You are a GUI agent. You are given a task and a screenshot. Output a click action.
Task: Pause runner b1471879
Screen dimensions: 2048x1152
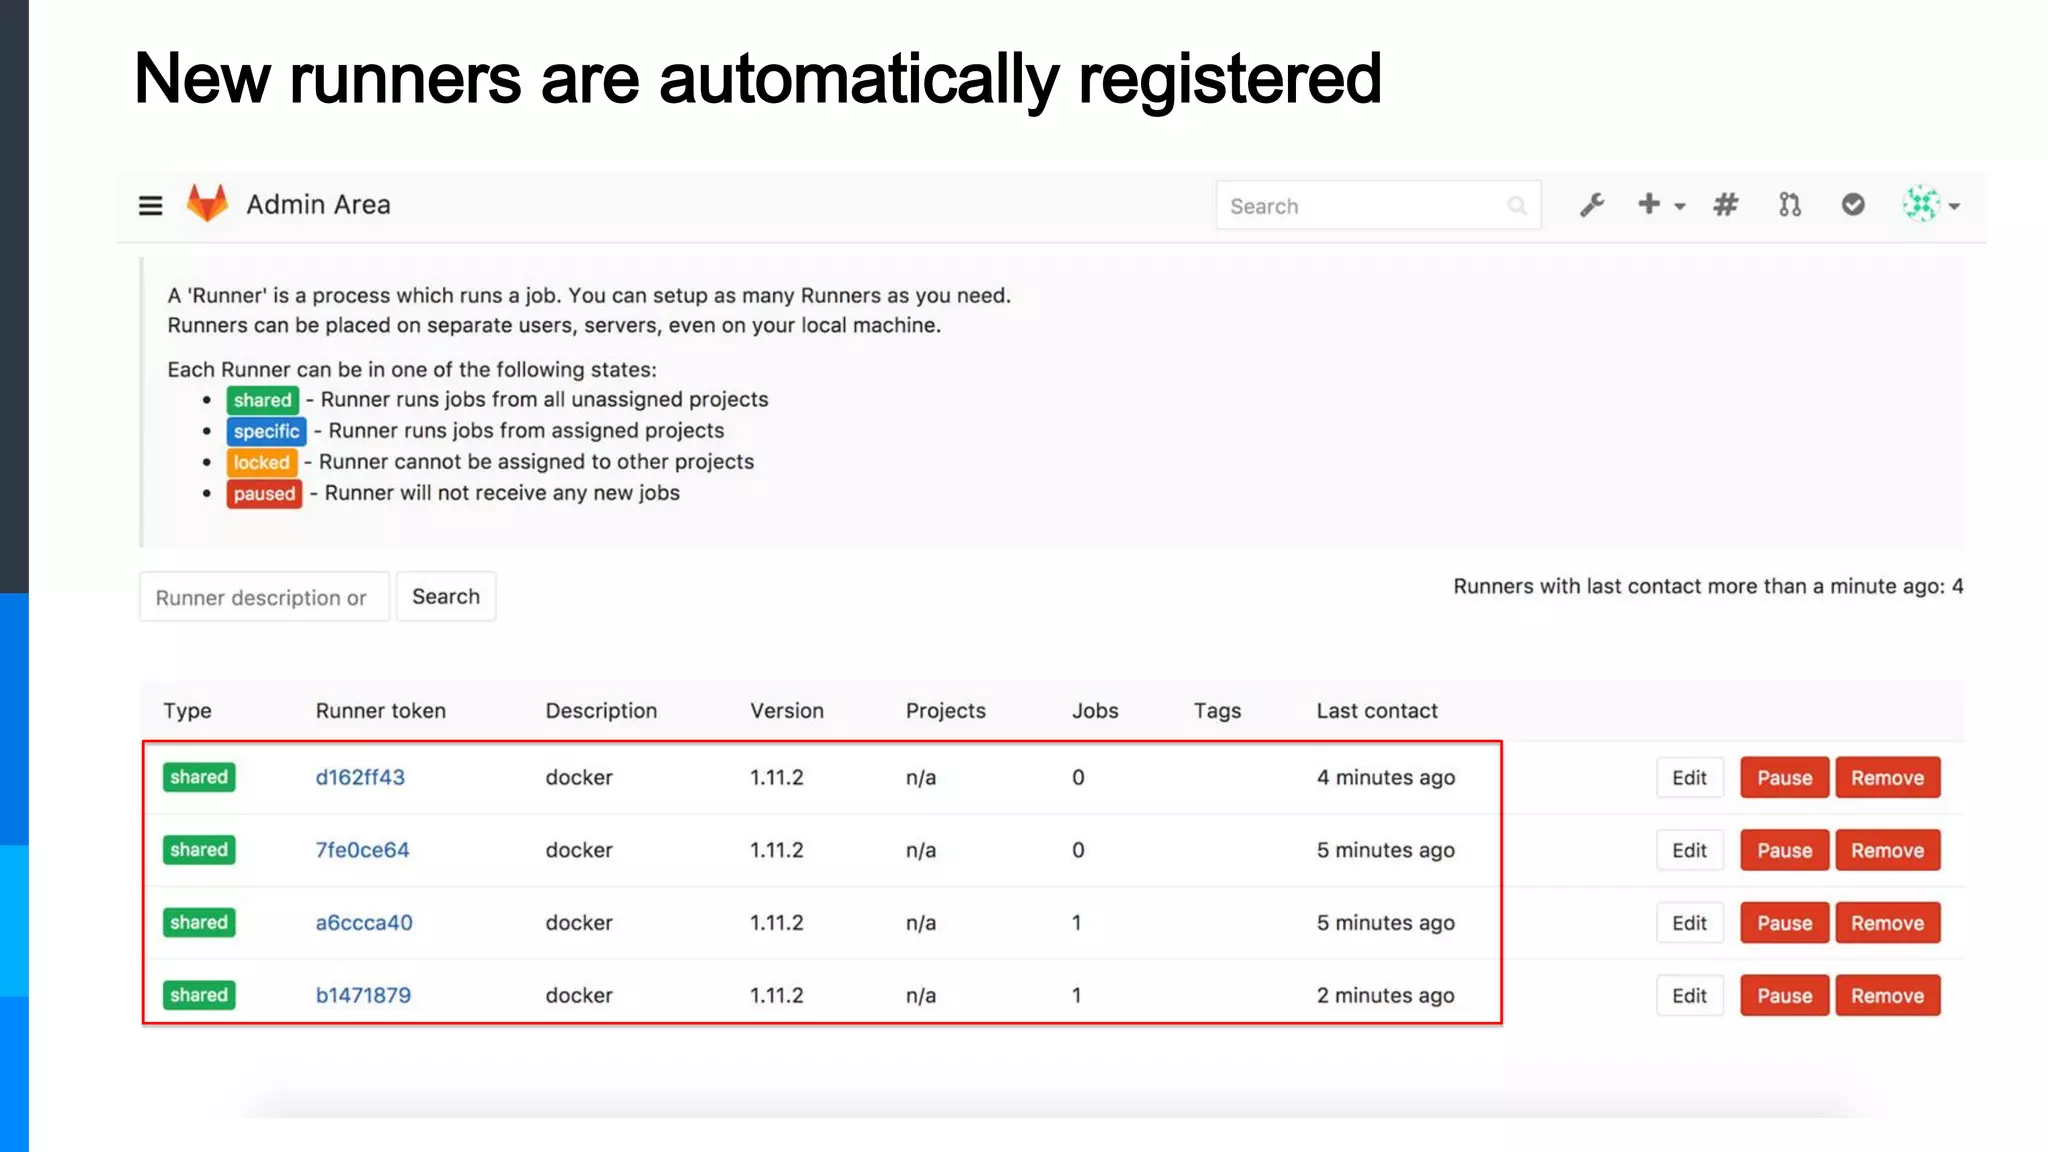pyautogui.click(x=1784, y=996)
